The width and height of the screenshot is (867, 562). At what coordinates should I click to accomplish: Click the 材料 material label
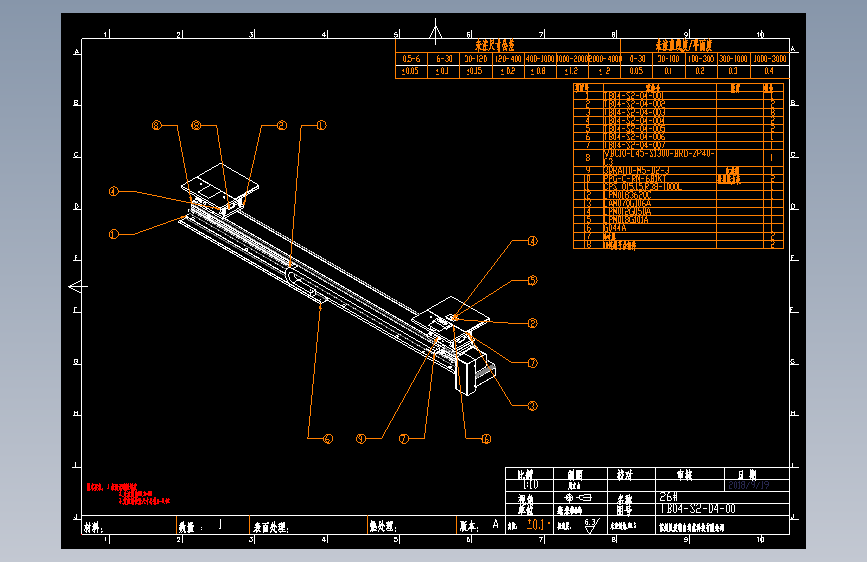(x=93, y=528)
